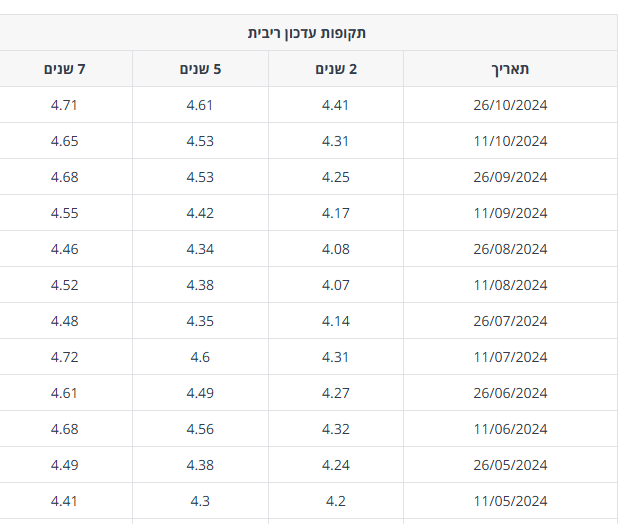Select the 26/07/2024 date cell

click(x=510, y=321)
